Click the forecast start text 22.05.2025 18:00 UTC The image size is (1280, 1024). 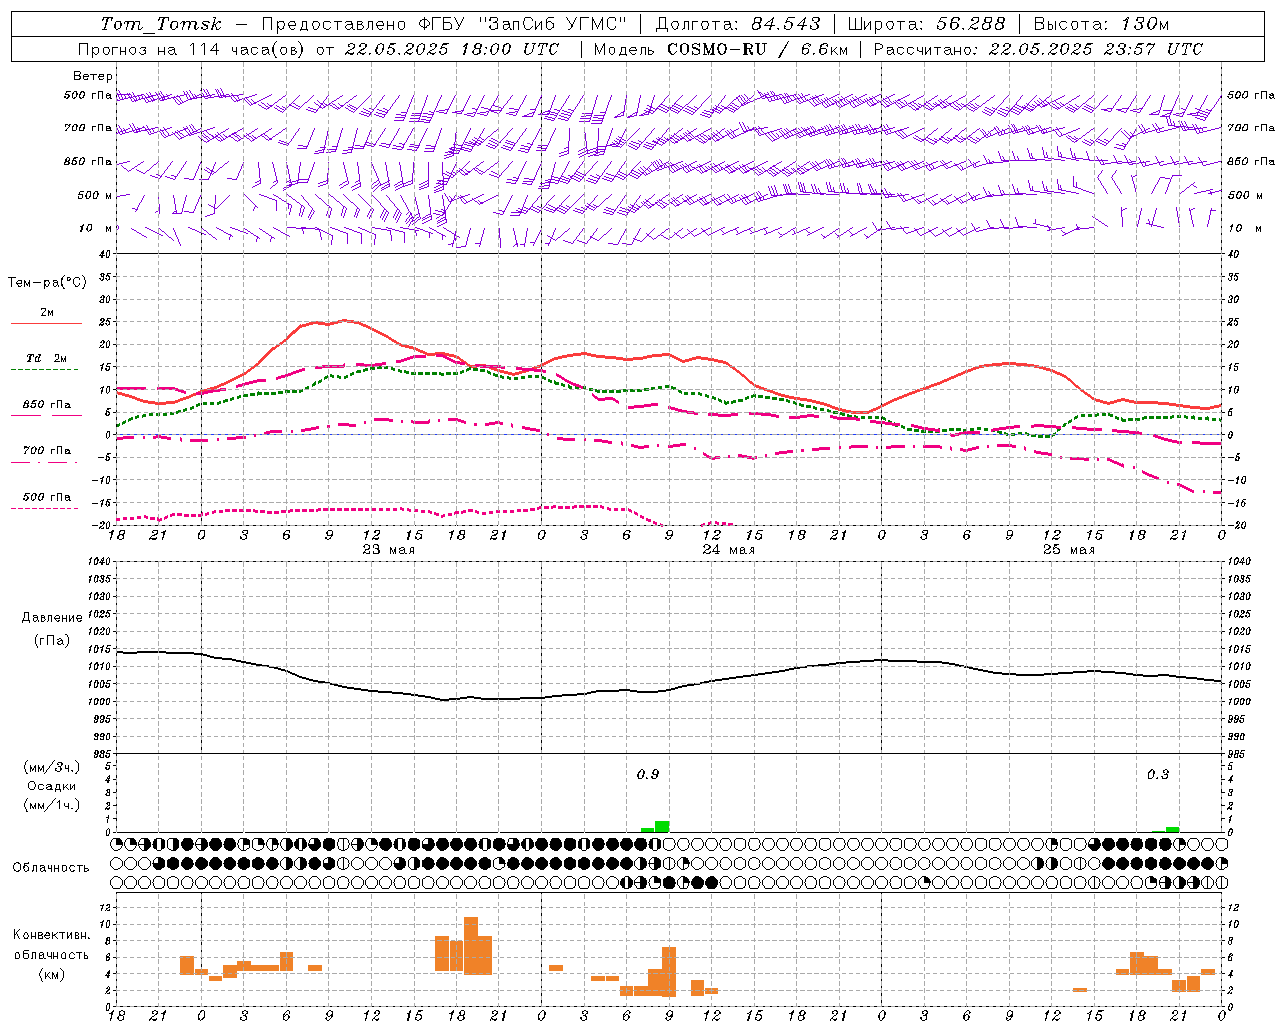coord(451,49)
